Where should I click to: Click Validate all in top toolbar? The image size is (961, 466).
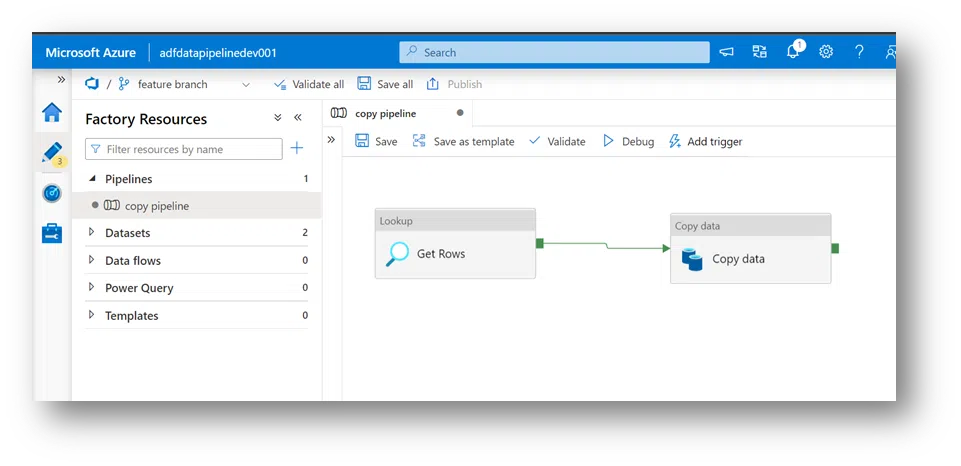[x=308, y=85]
